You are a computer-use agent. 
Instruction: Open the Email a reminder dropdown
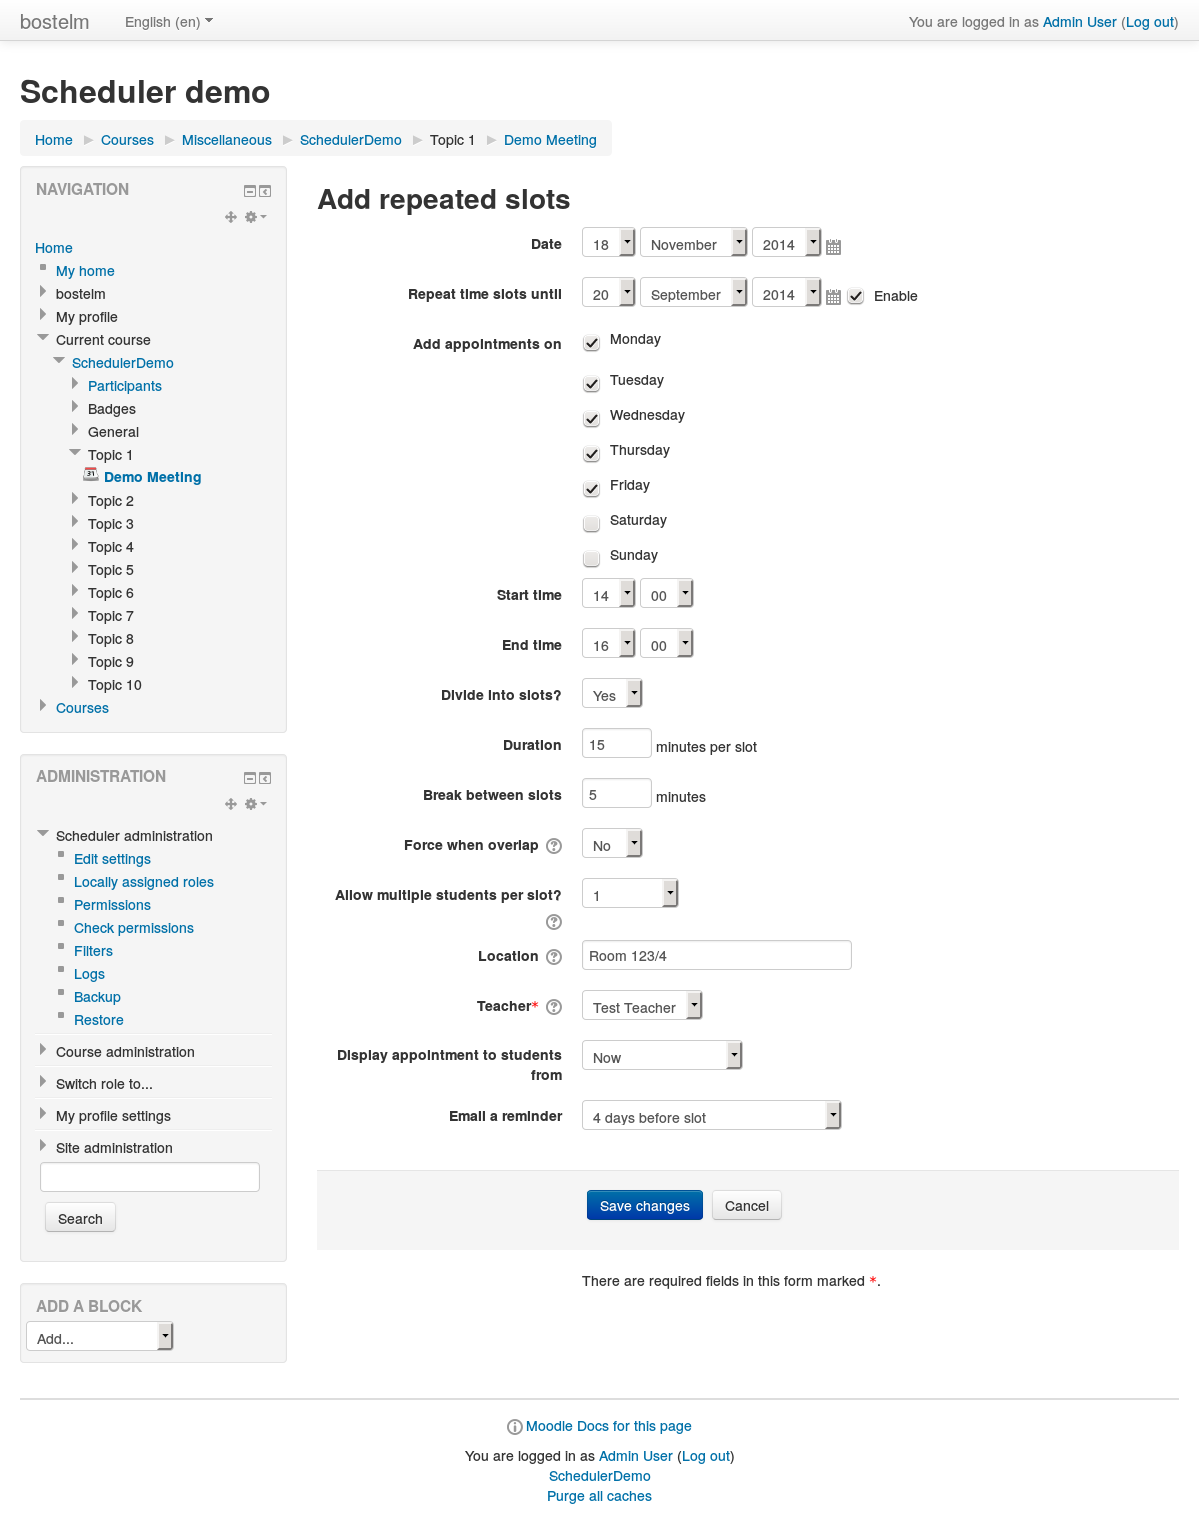(x=711, y=1115)
